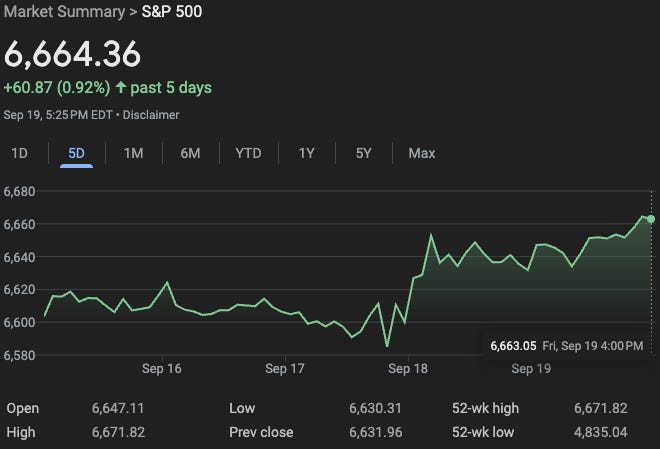The height and width of the screenshot is (449, 660).
Task: Select the 5D range tab
Action: click(76, 153)
